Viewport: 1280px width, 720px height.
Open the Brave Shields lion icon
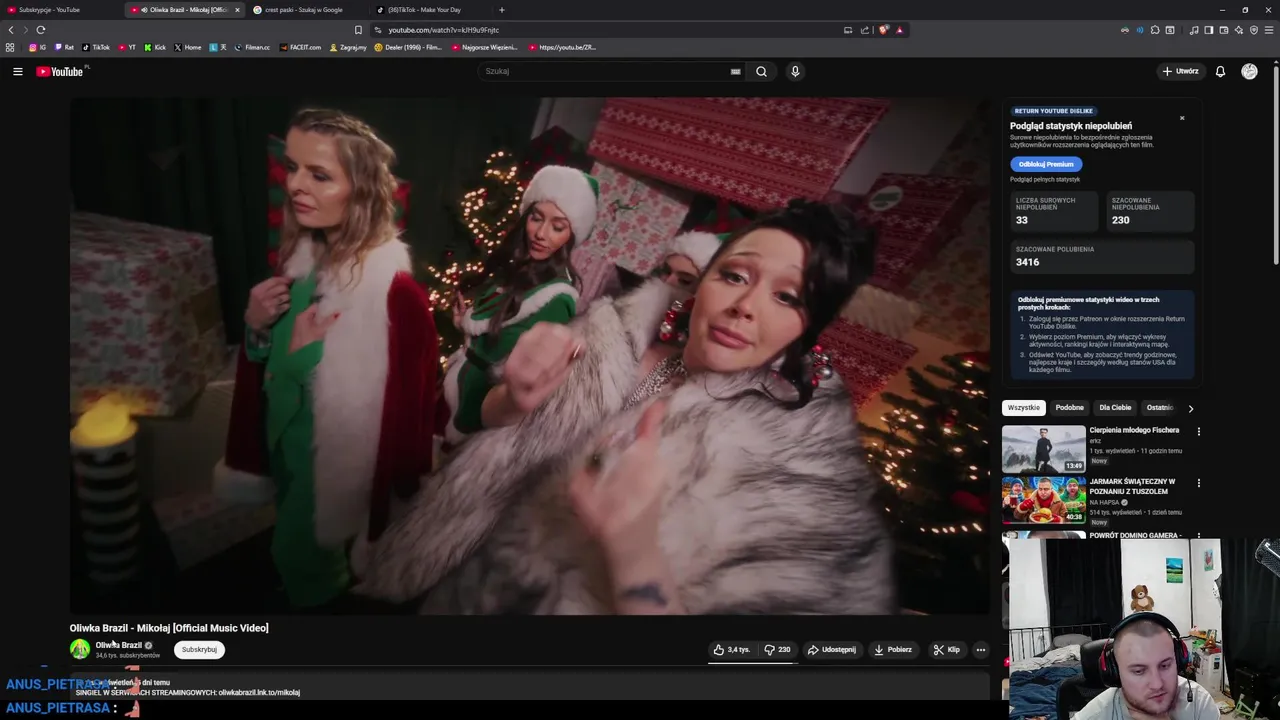point(883,30)
